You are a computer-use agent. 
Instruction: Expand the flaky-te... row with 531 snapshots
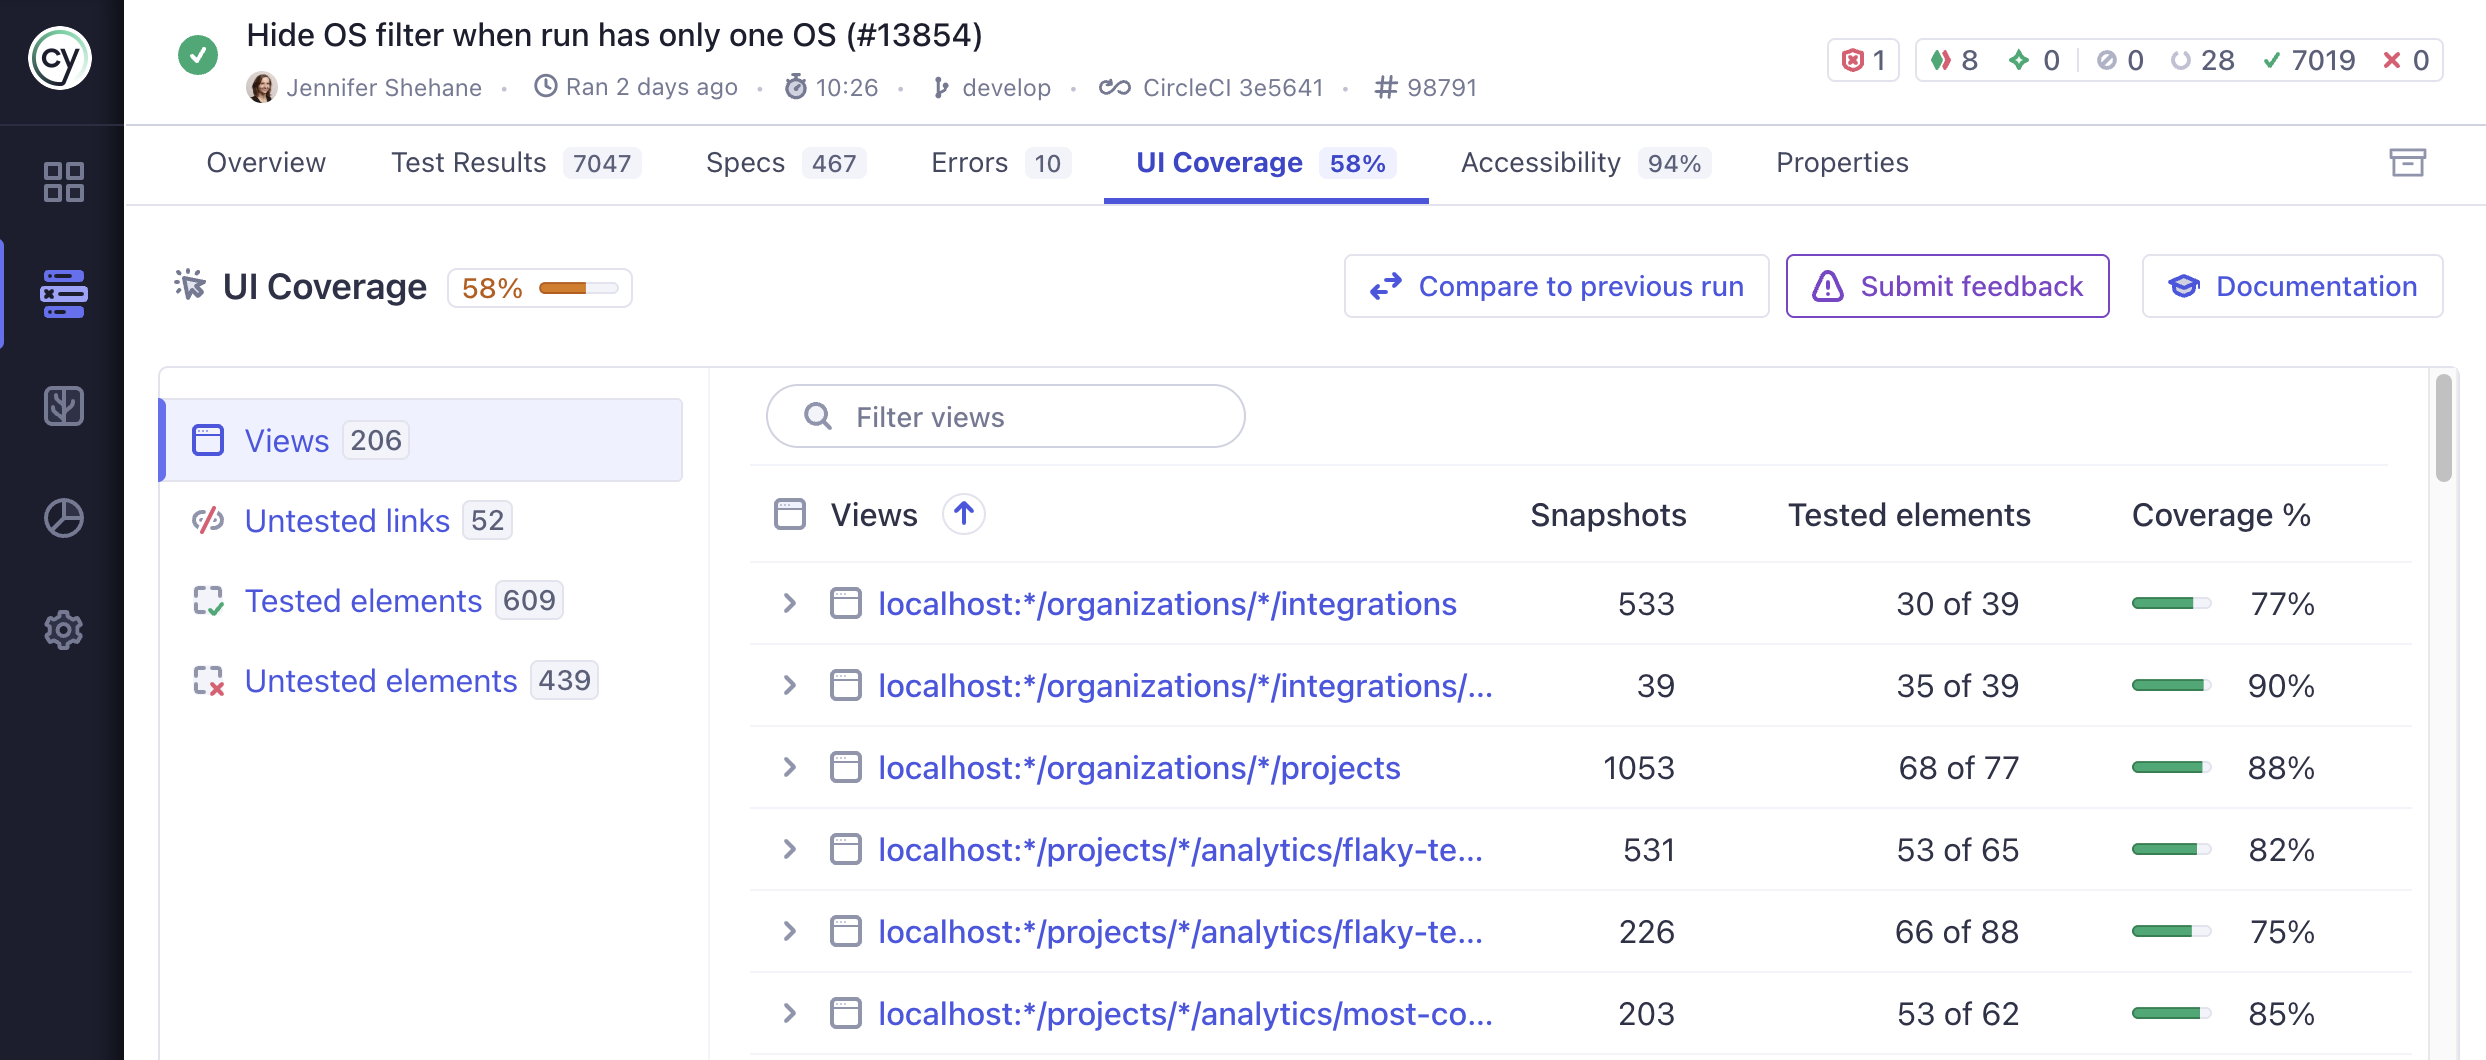(789, 849)
